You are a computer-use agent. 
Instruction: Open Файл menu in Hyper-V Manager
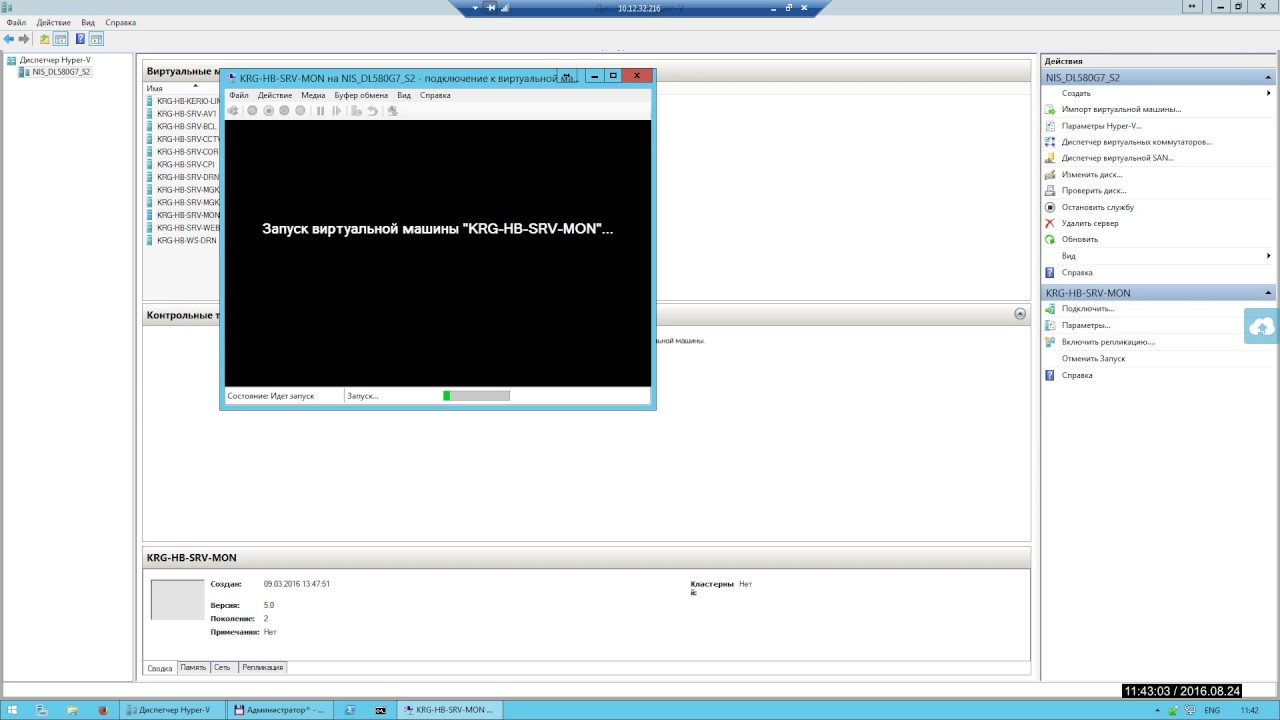coord(16,22)
